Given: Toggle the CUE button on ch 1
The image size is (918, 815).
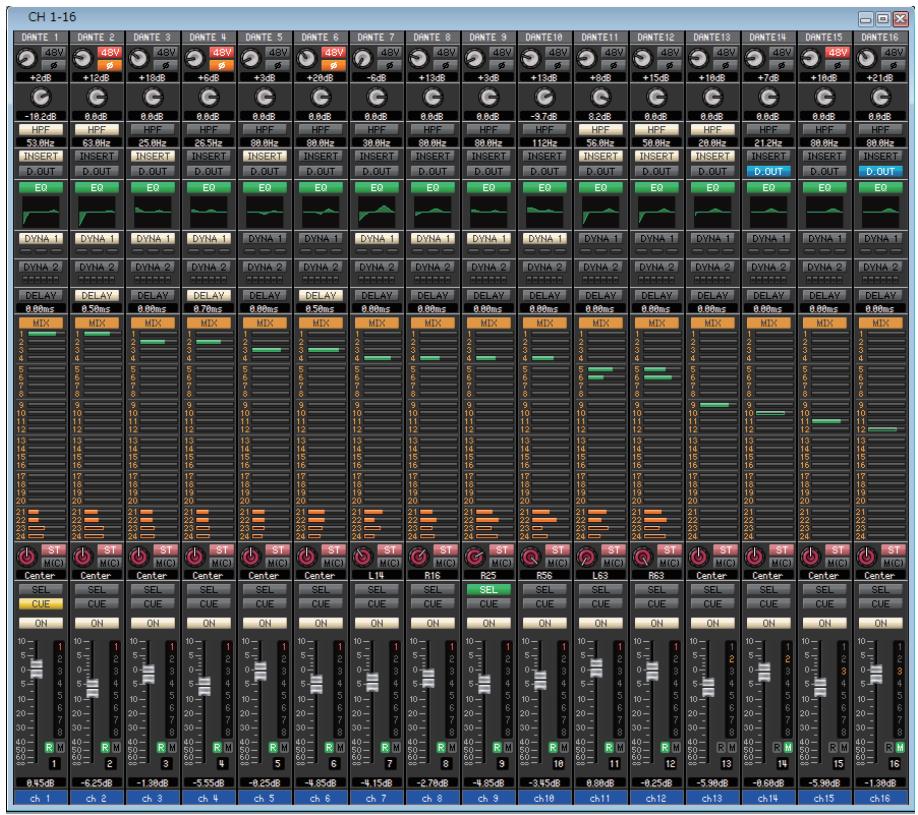Looking at the screenshot, I should point(40,604).
